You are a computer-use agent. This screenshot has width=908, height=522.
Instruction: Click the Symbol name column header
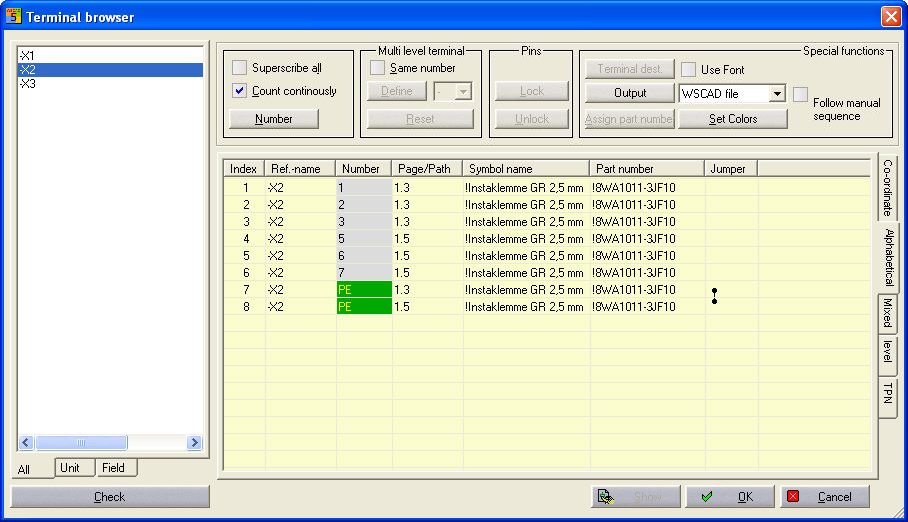point(526,169)
